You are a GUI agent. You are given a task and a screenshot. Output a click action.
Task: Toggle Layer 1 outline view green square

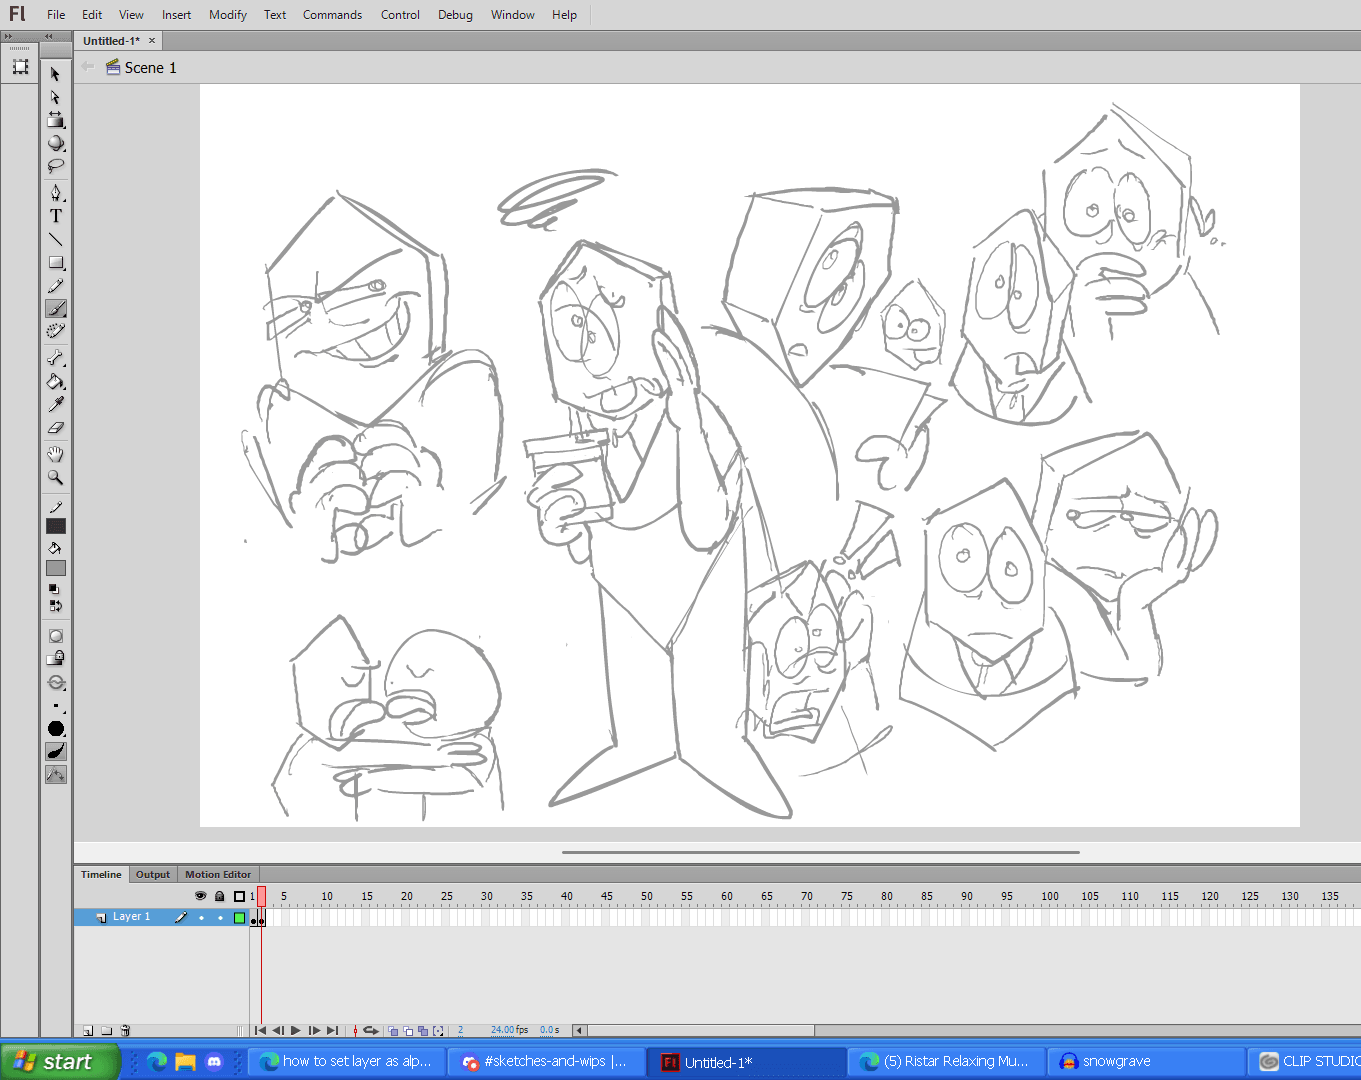pyautogui.click(x=239, y=917)
